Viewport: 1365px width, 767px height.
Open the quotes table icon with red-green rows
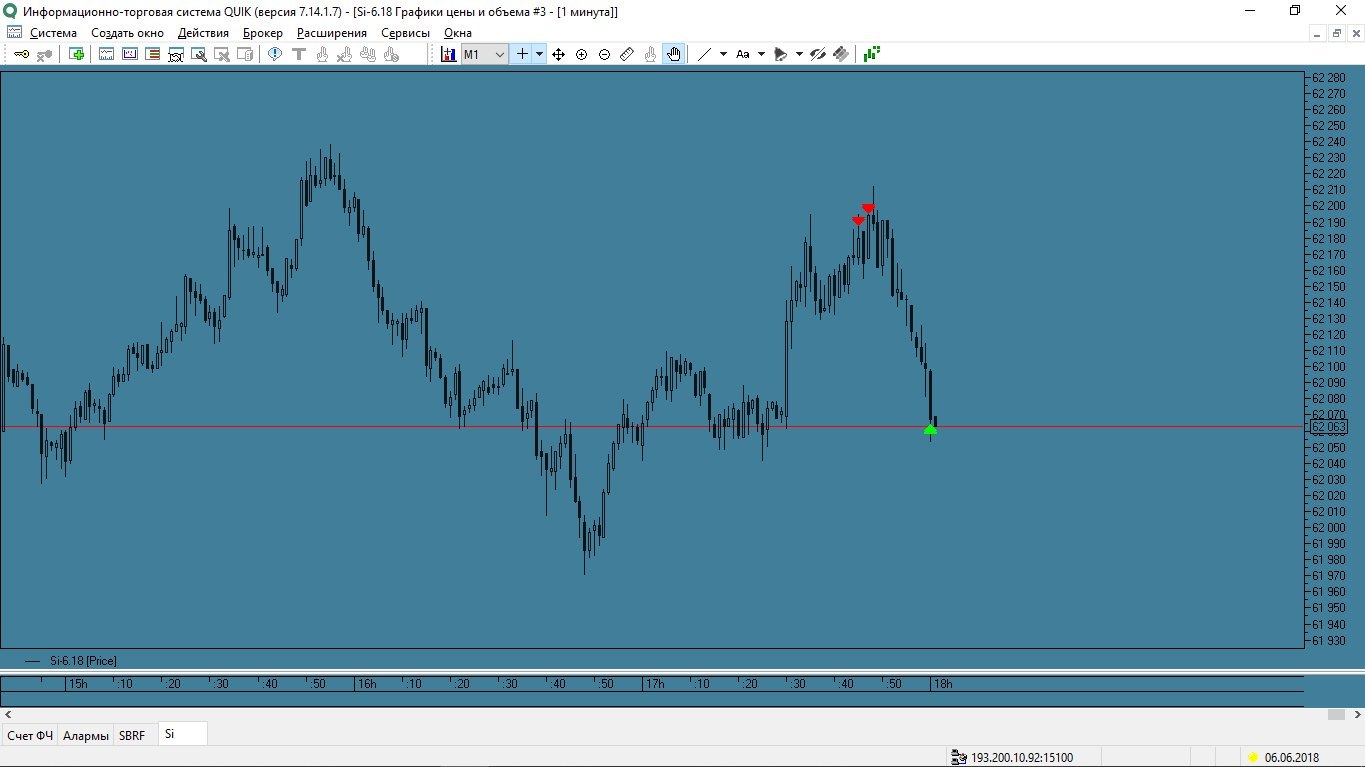[x=153, y=54]
